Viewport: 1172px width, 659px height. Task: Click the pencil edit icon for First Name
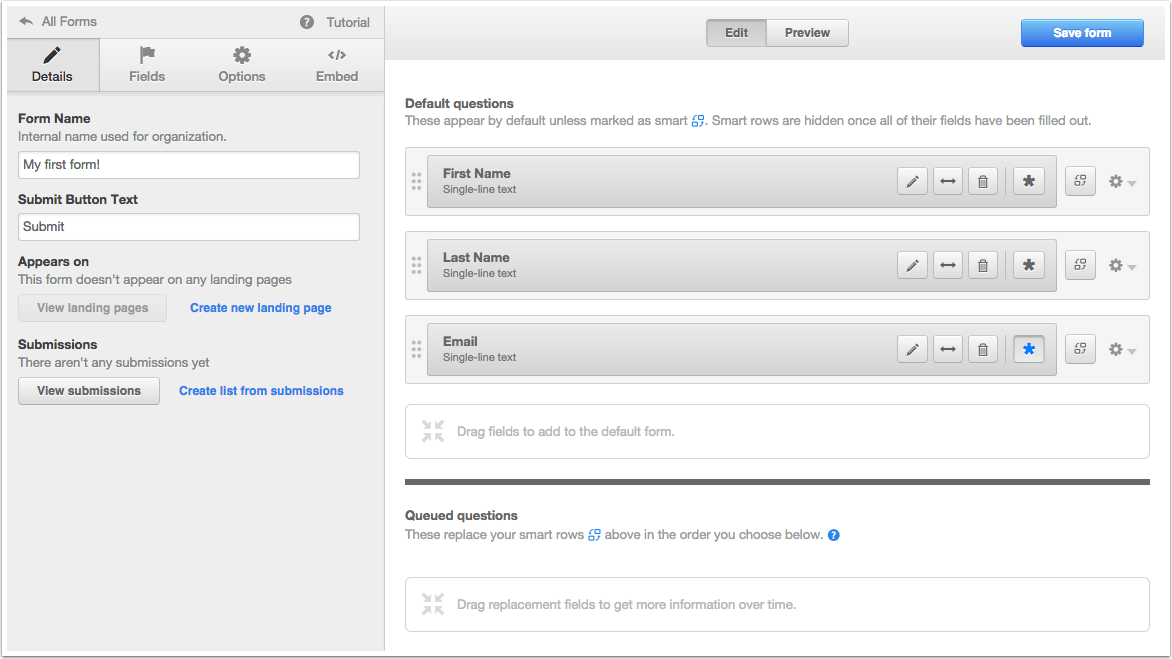(x=912, y=181)
